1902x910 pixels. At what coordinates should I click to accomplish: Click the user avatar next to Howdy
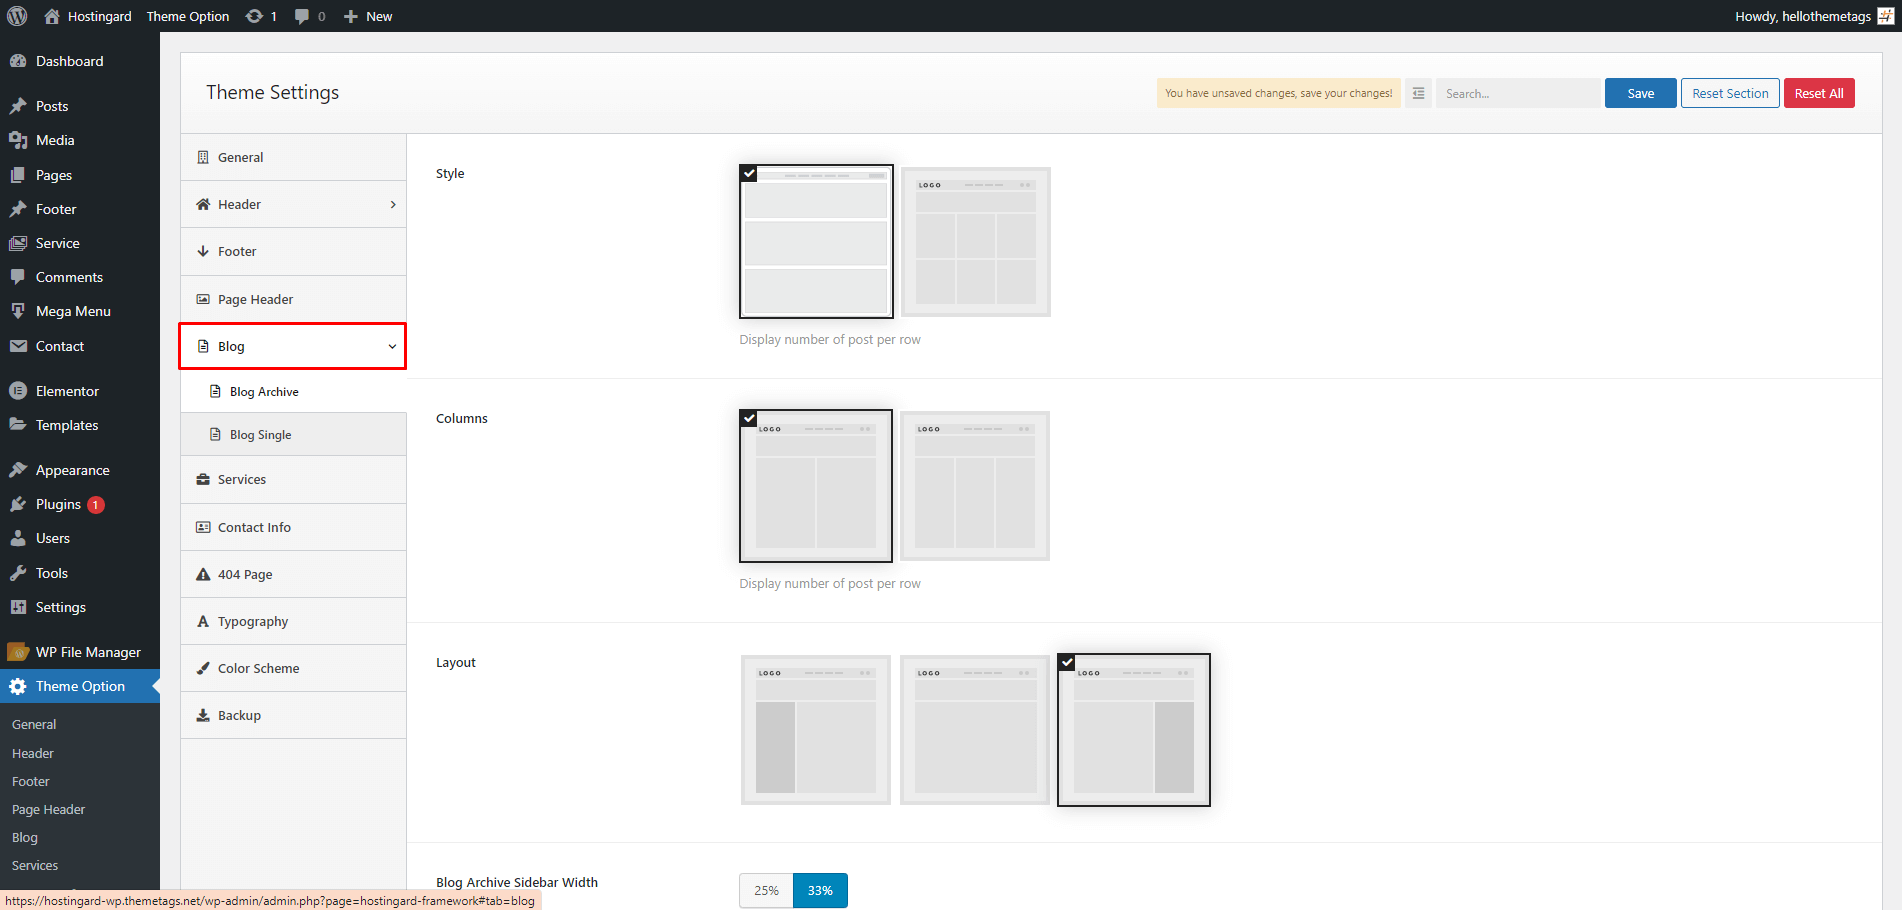tap(1886, 16)
